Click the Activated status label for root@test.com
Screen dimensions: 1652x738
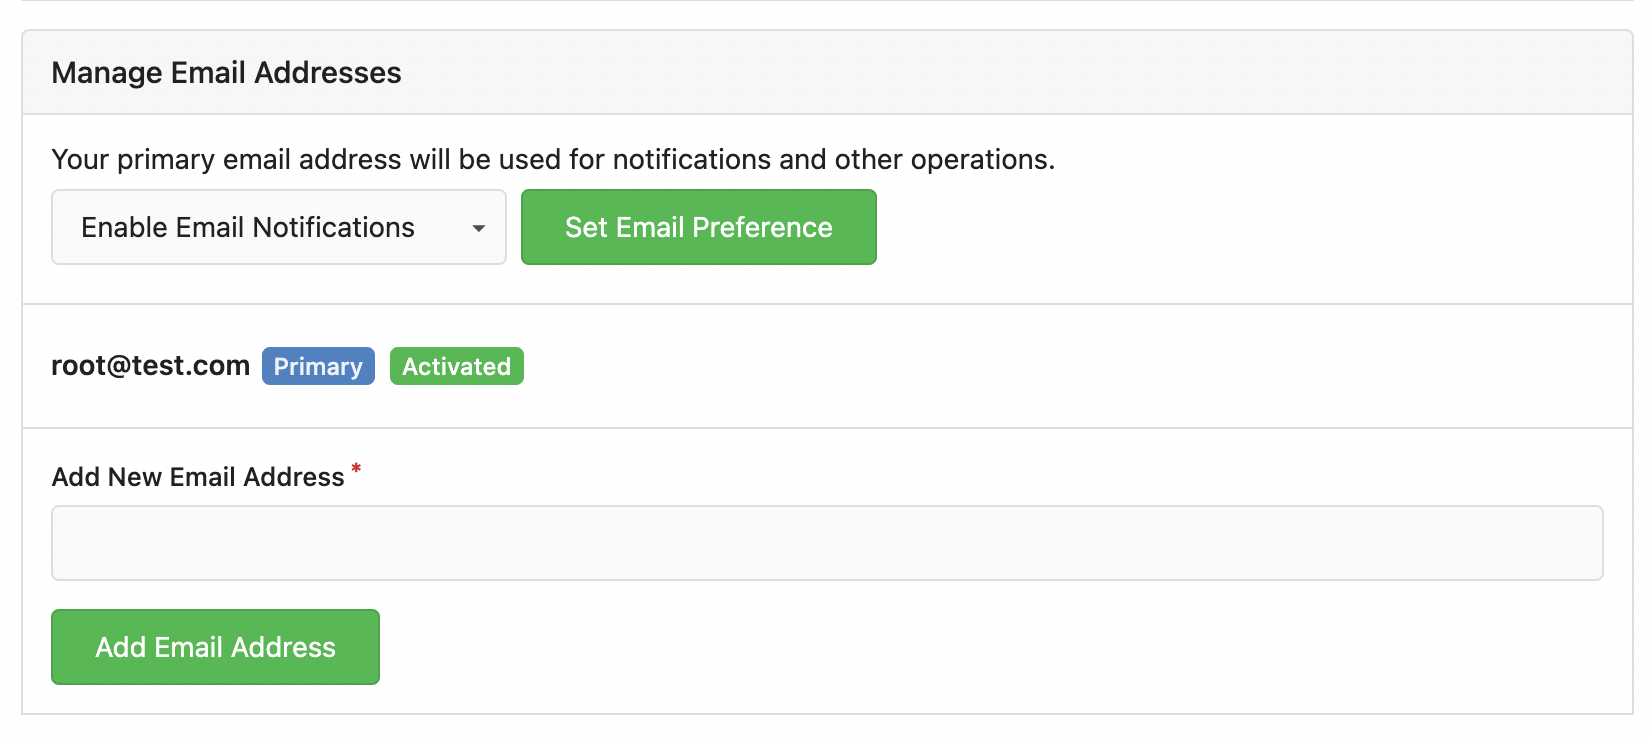coord(456,367)
